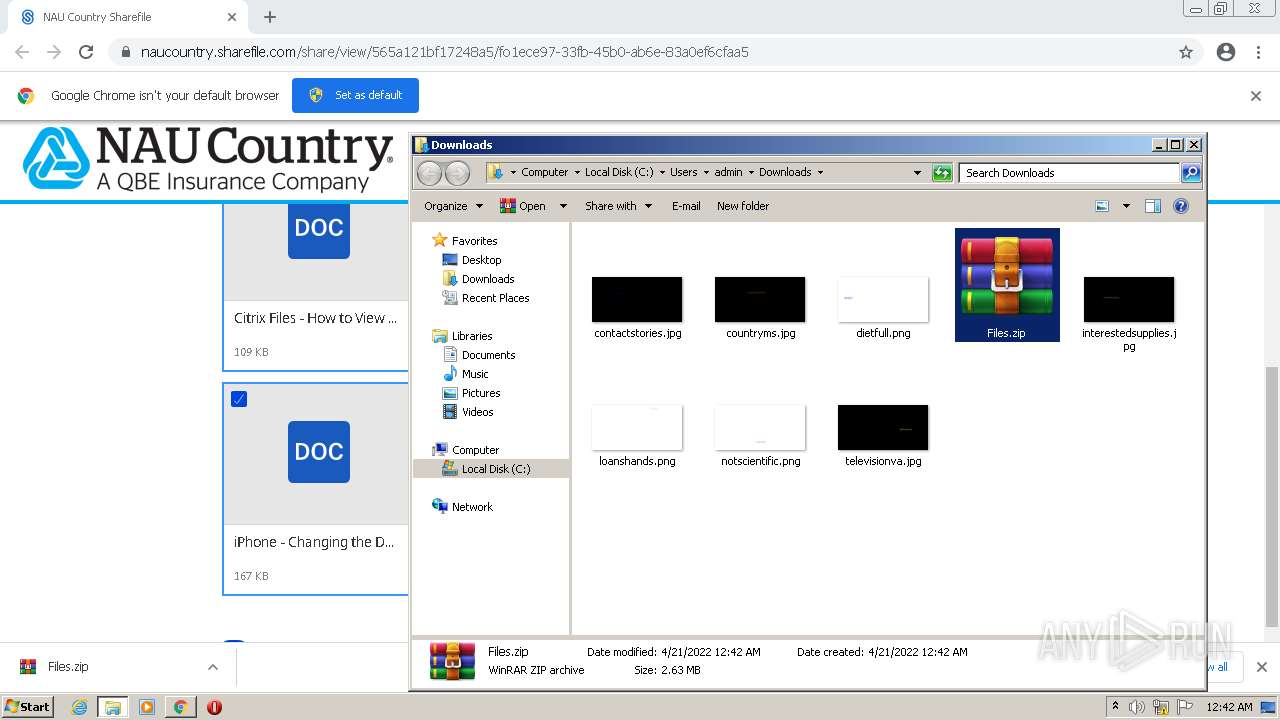Click the Downloads breadcrumb segment
This screenshot has width=1280, height=720.
coord(785,172)
